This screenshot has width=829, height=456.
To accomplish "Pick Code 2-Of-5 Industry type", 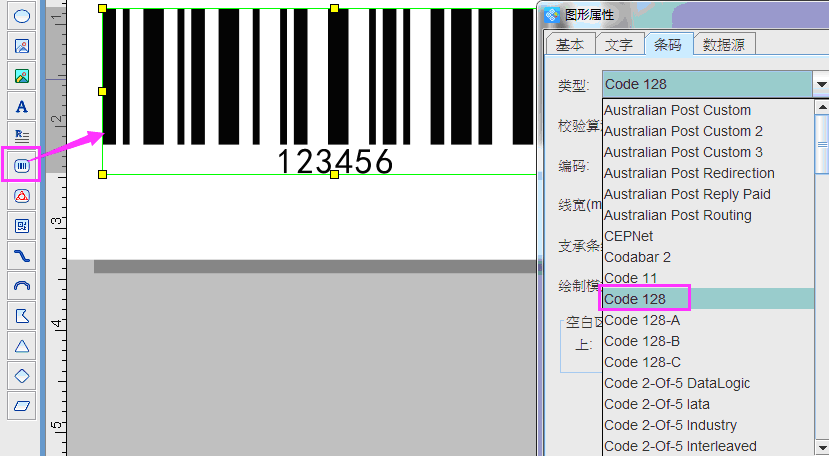I will (708, 425).
